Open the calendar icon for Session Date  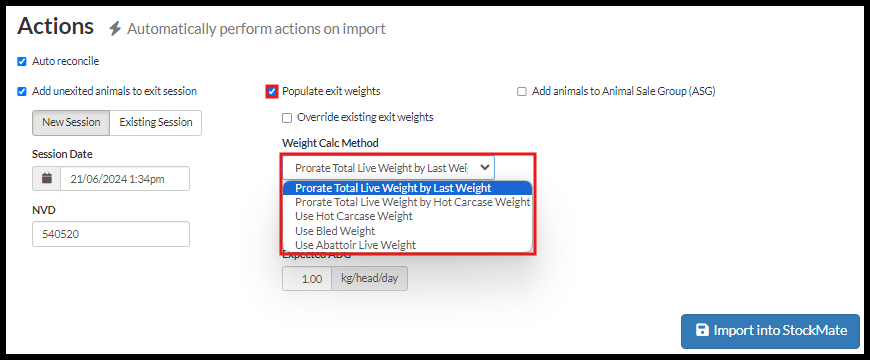tap(47, 179)
